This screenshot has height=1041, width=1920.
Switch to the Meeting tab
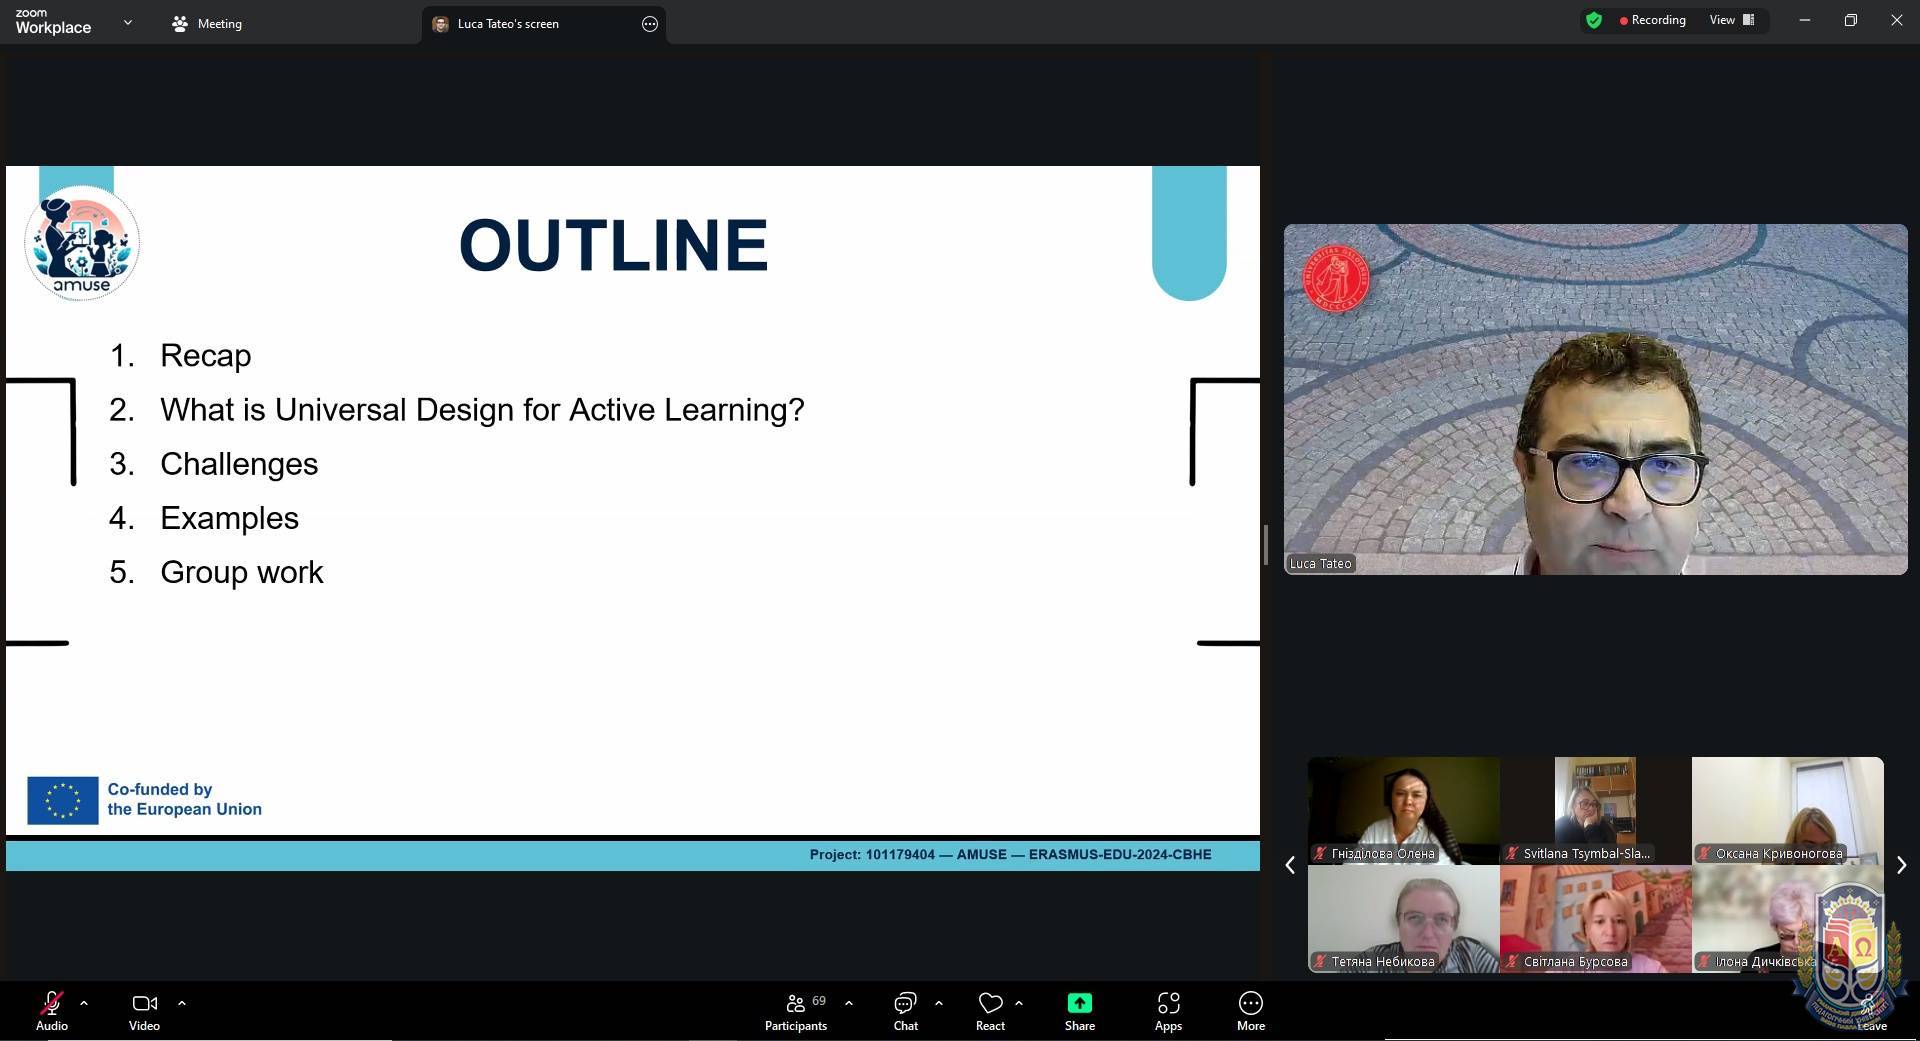207,24
